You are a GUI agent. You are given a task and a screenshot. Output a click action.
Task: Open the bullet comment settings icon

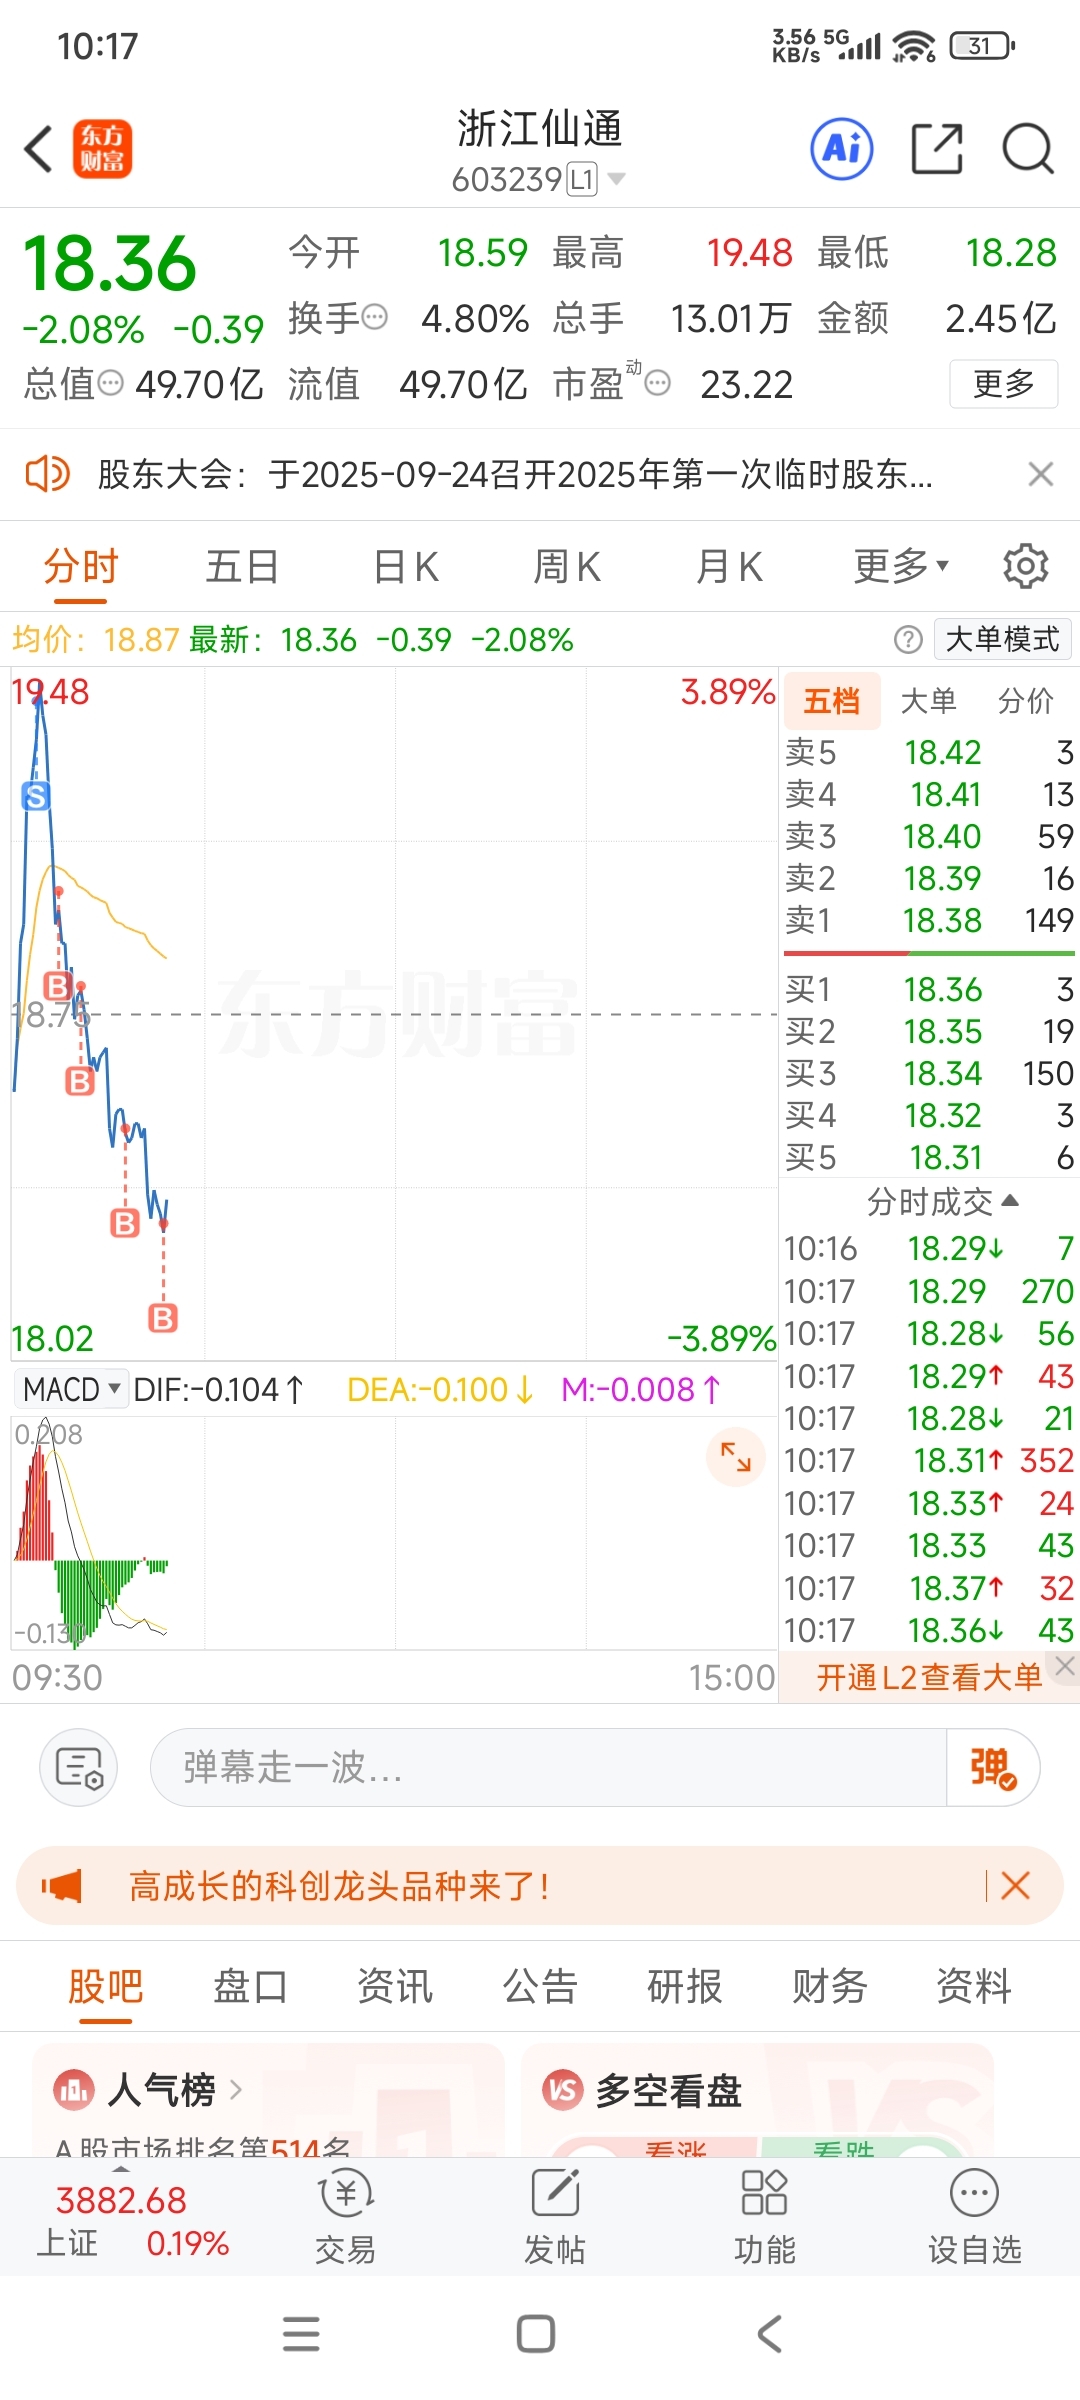pyautogui.click(x=79, y=1767)
